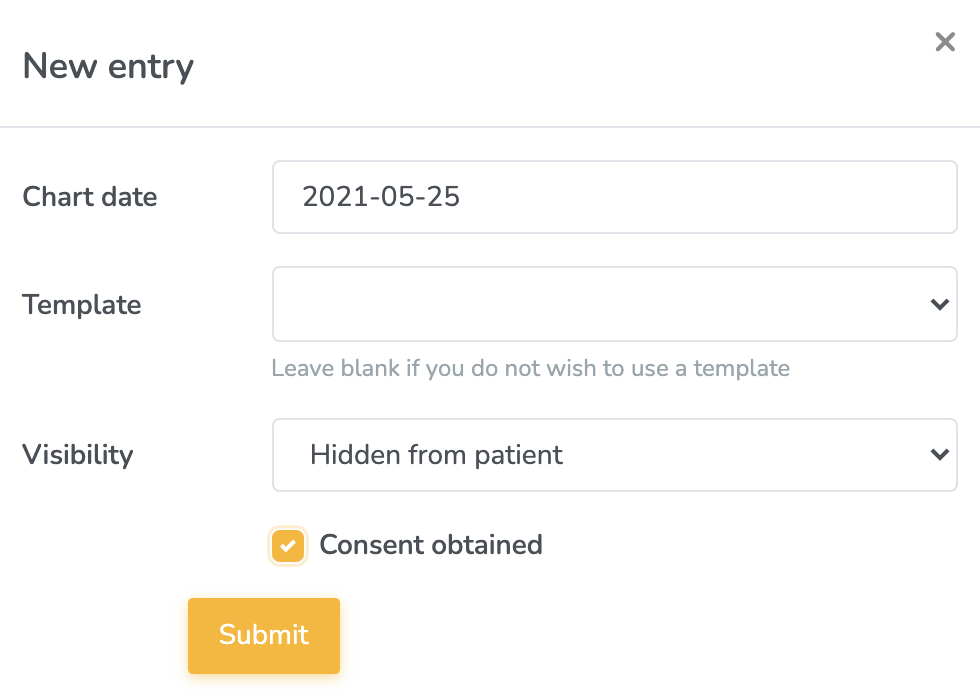Click the Template field chevron arrow
980x692 pixels.
pyautogui.click(x=939, y=304)
